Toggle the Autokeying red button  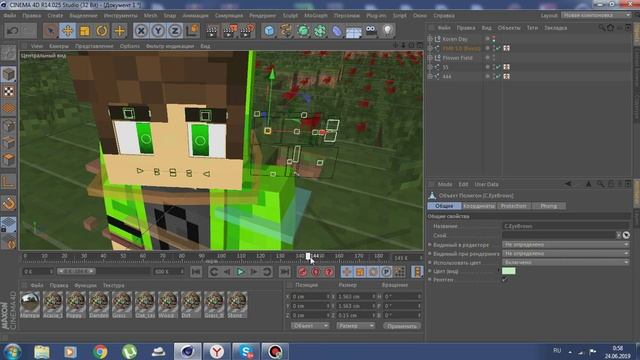tap(316, 271)
